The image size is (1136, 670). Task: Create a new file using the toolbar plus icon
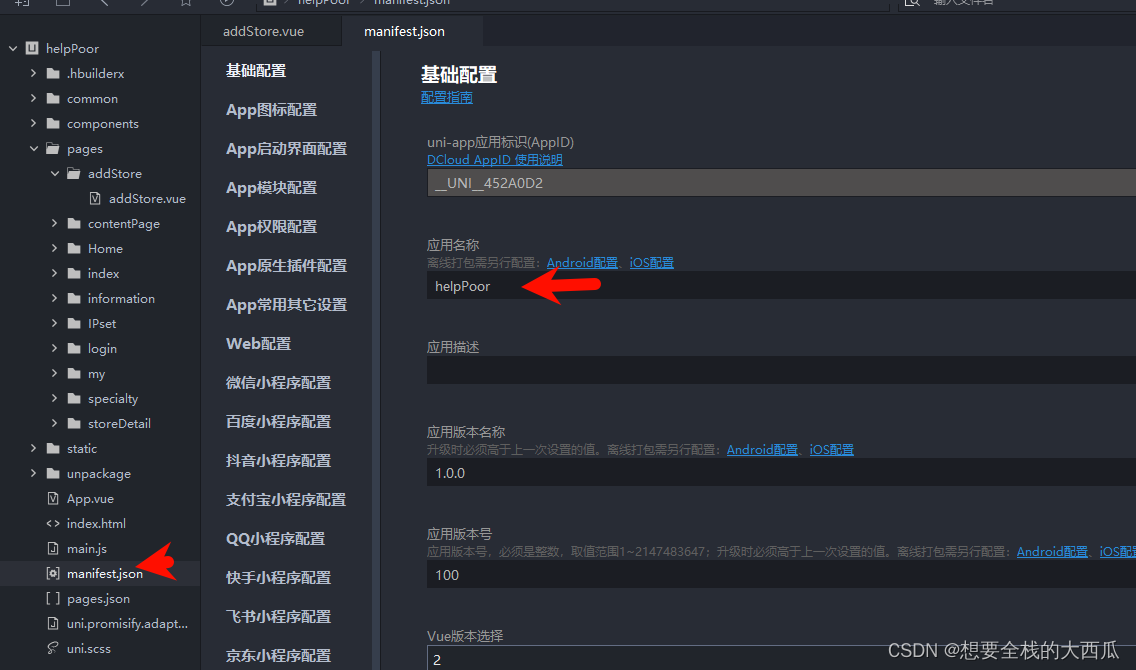click(x=21, y=4)
